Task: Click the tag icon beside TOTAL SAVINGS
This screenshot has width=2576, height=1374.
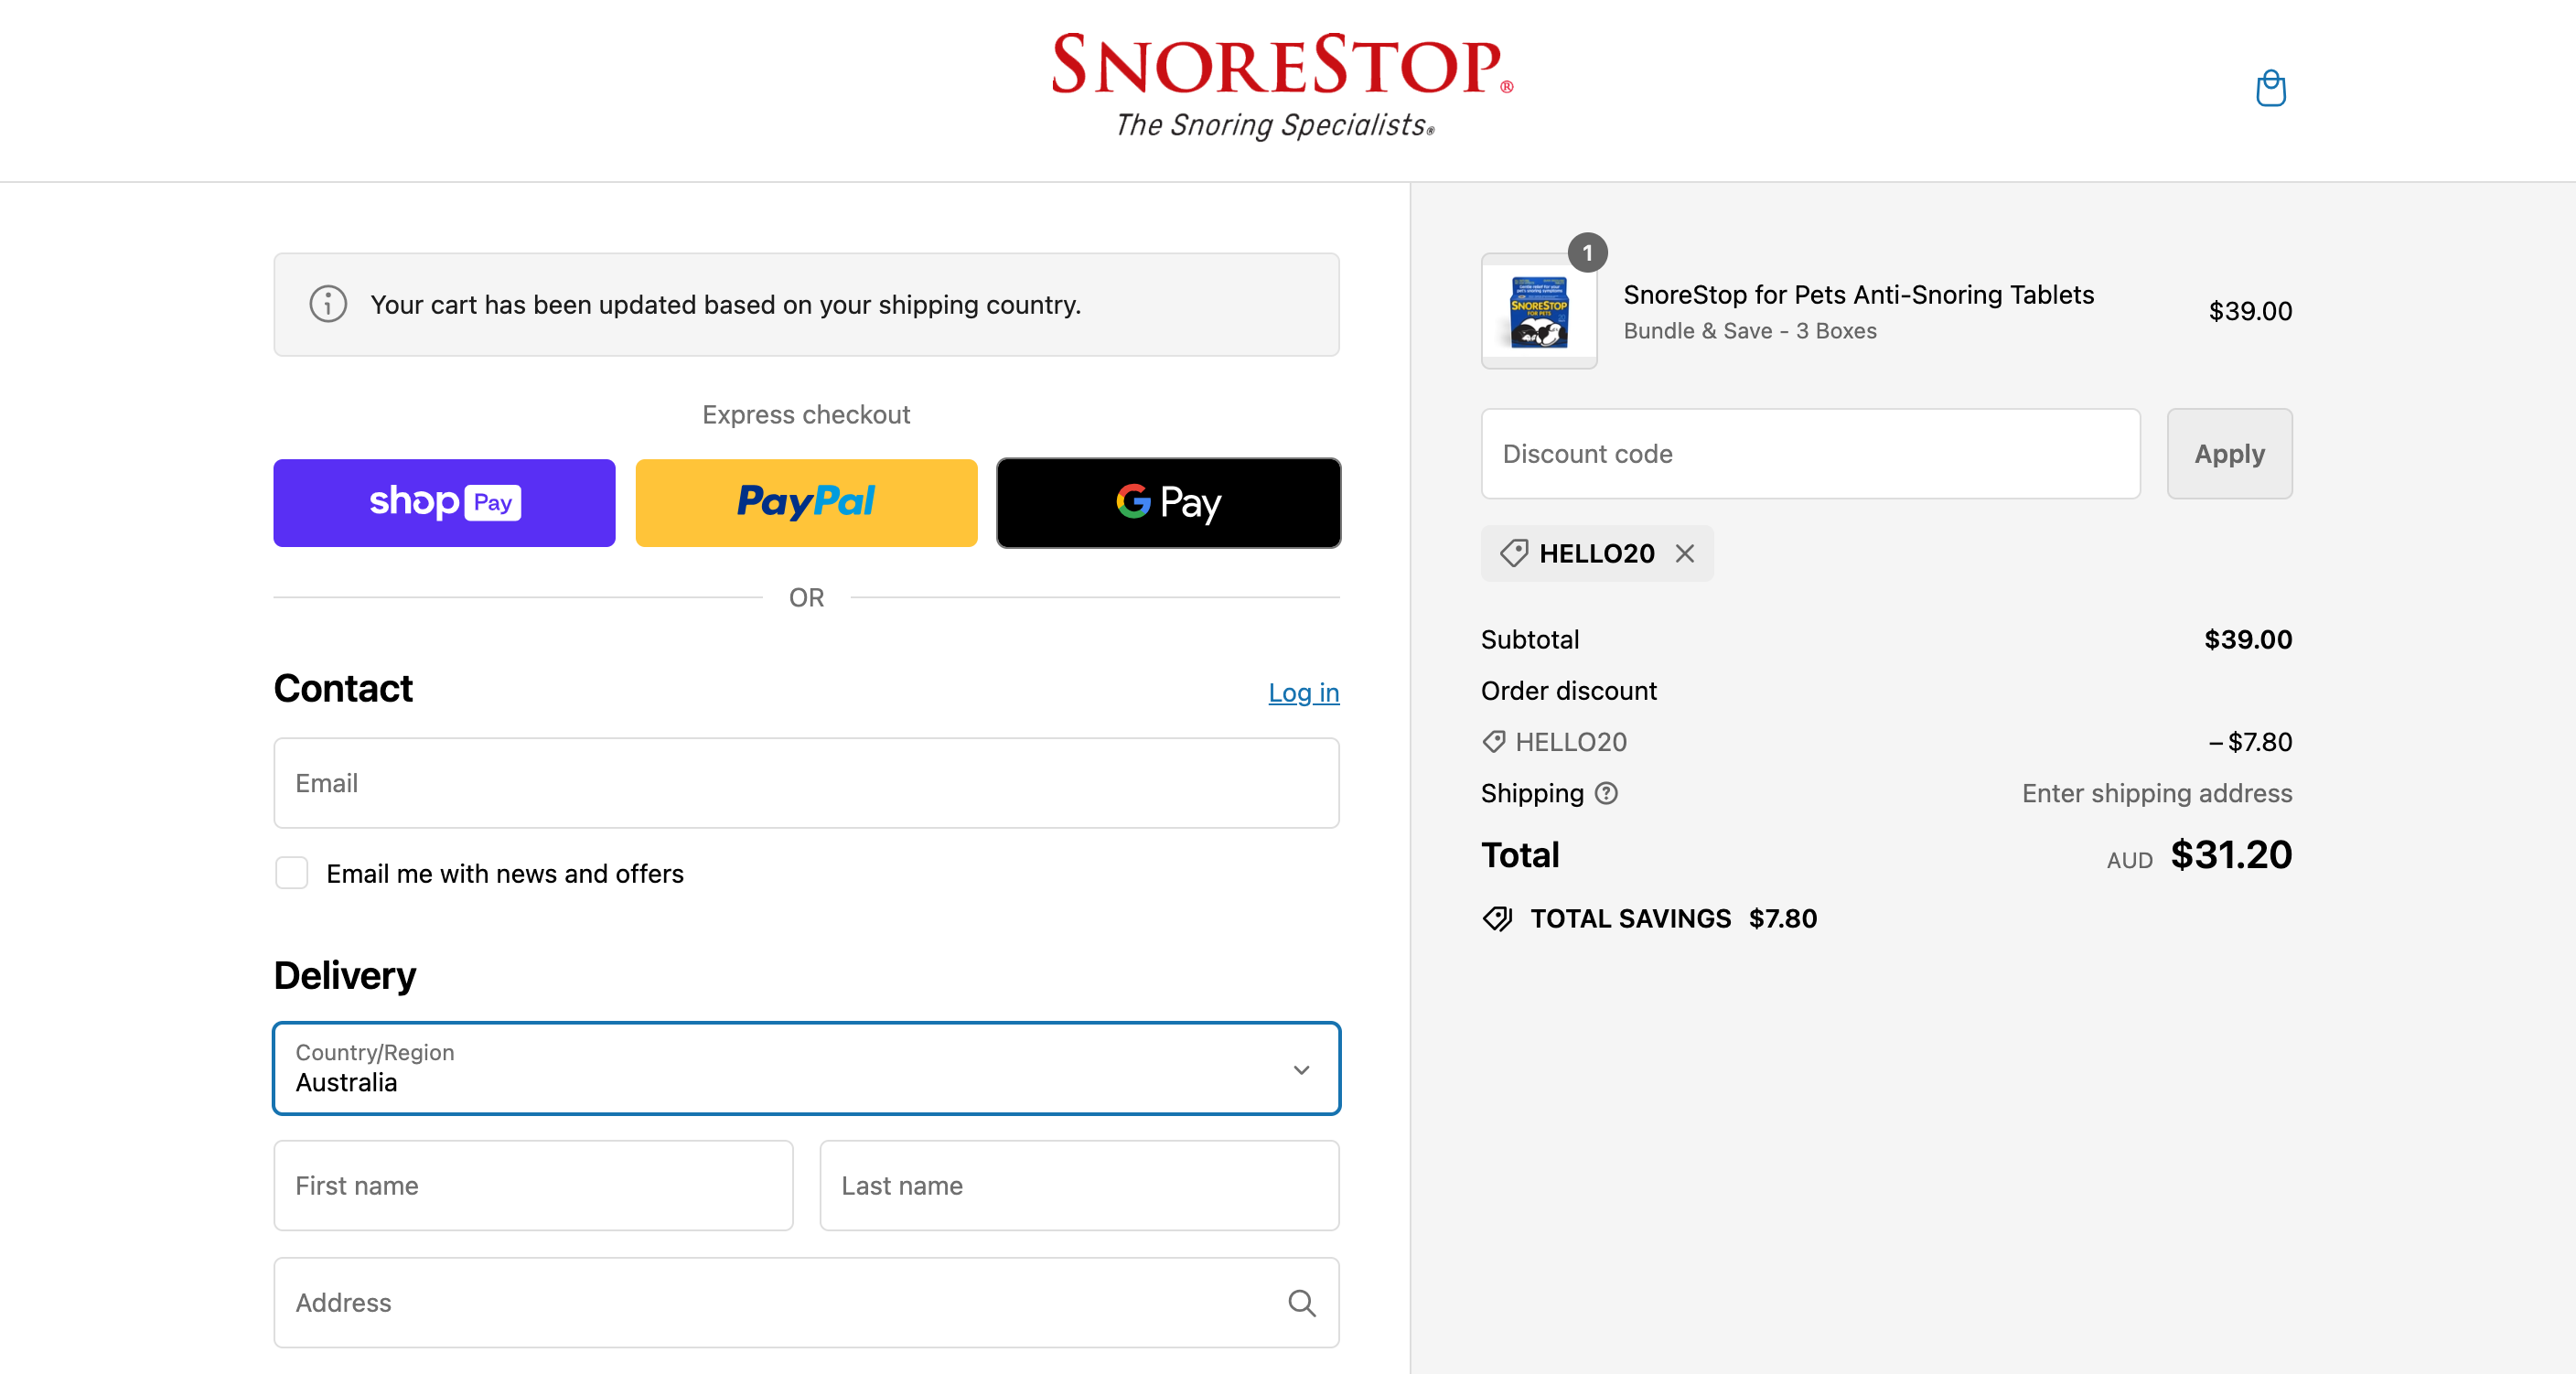Action: pos(1497,918)
